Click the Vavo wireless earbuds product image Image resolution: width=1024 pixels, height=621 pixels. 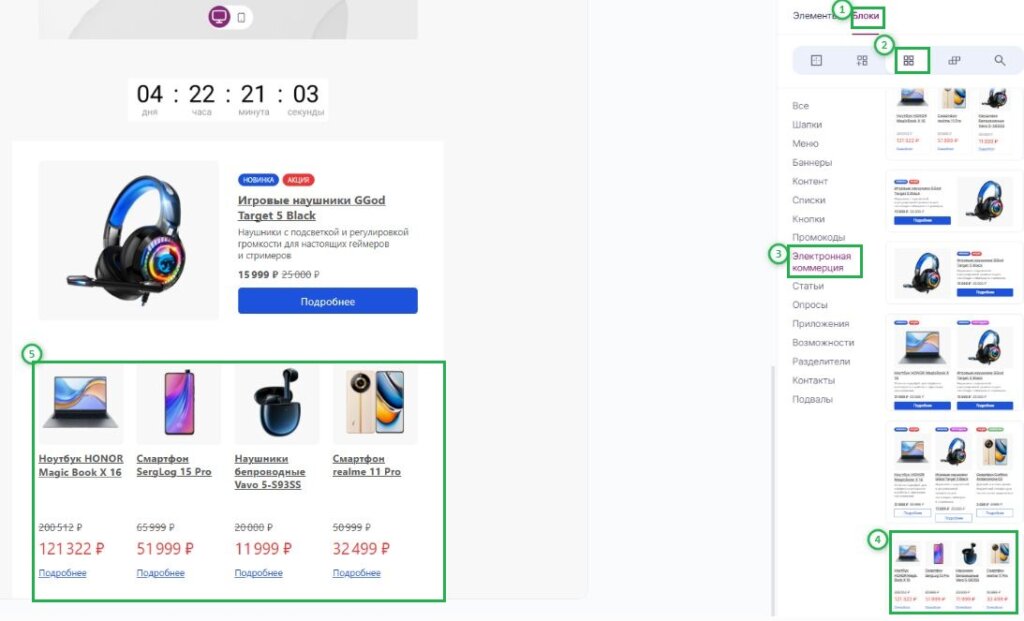[276, 405]
